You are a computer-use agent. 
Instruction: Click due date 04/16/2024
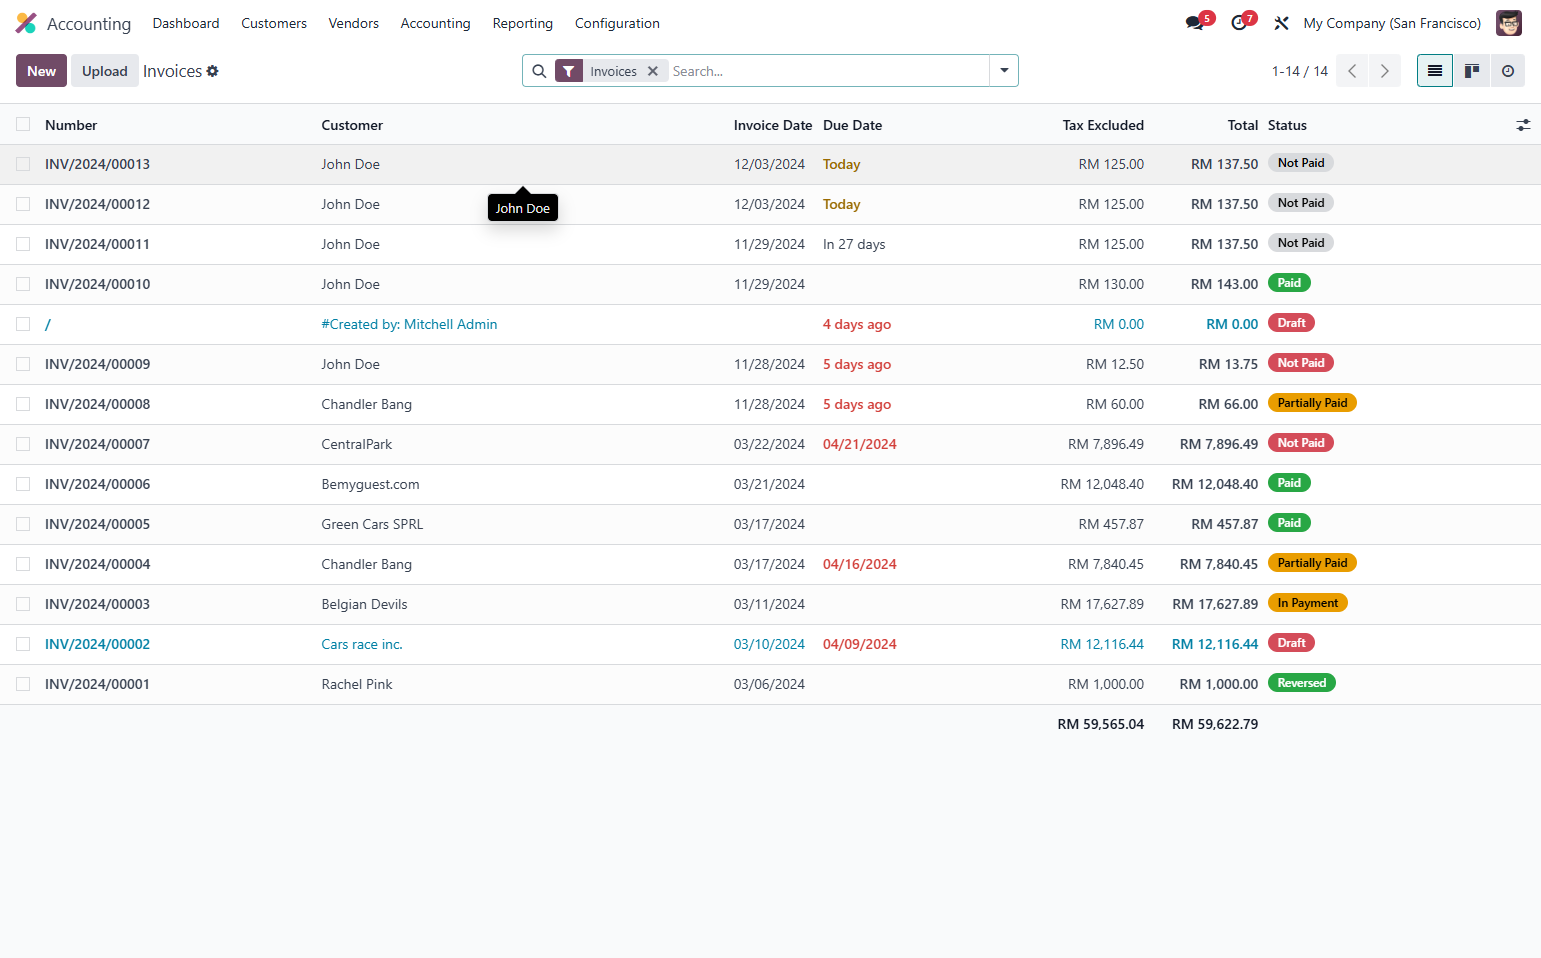pyautogui.click(x=860, y=564)
